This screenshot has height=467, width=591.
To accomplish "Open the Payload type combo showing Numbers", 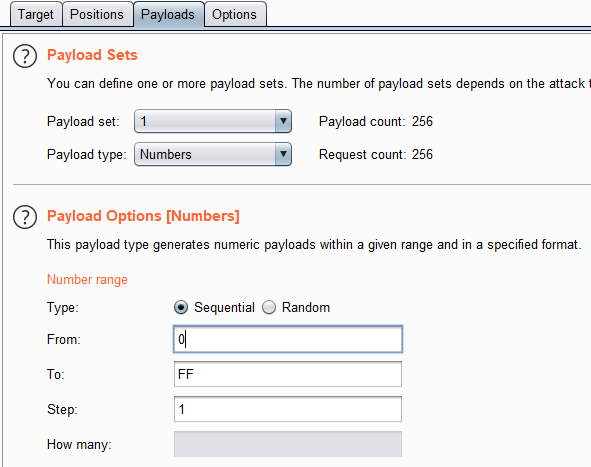I will [x=213, y=154].
